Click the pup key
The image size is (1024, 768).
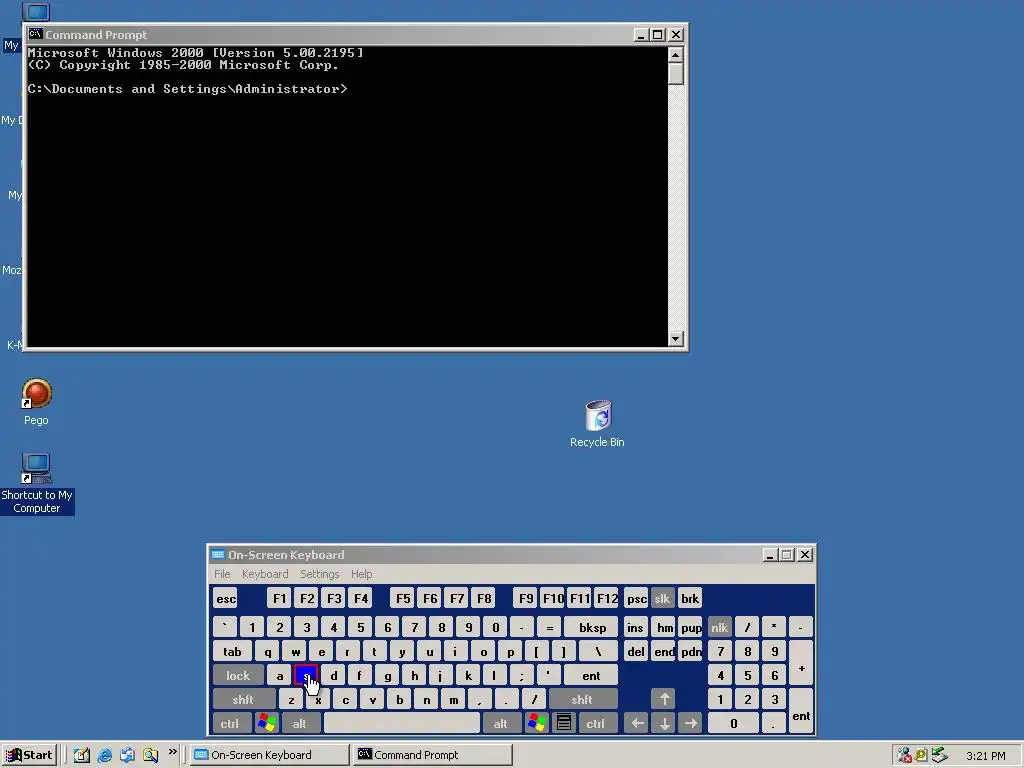click(x=691, y=628)
